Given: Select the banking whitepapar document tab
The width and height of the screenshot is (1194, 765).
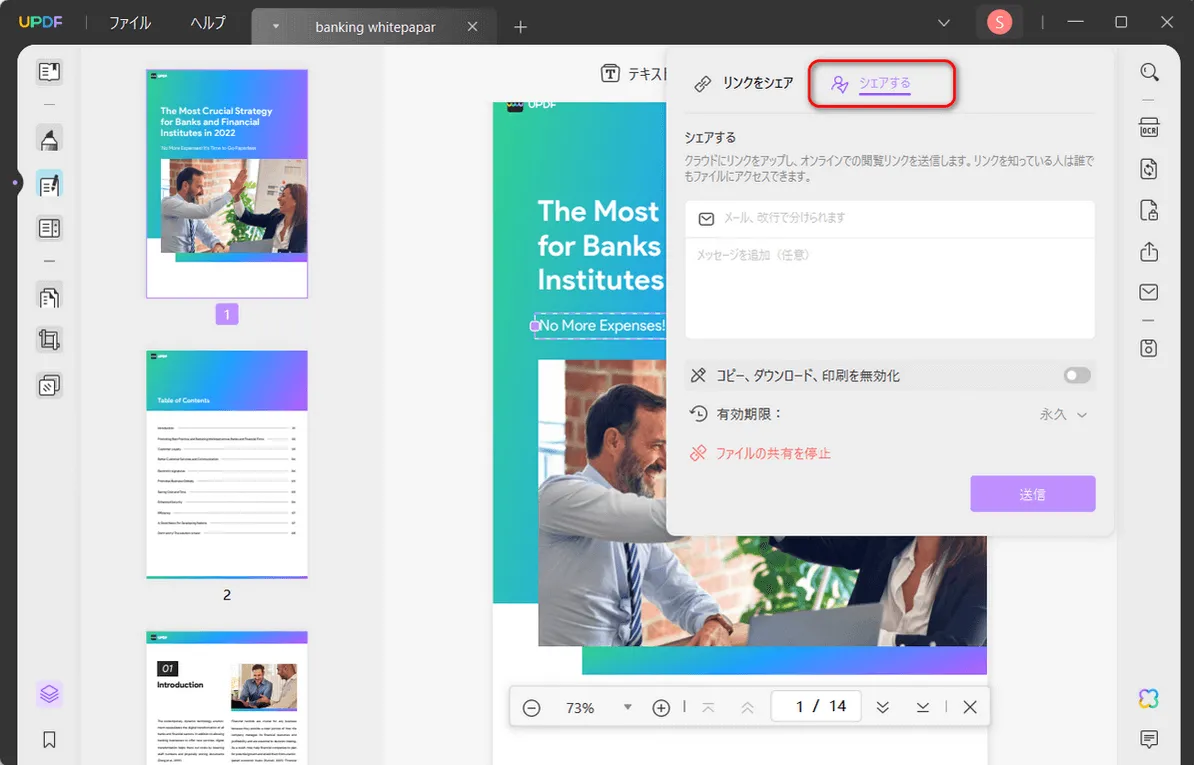Looking at the screenshot, I should [375, 27].
